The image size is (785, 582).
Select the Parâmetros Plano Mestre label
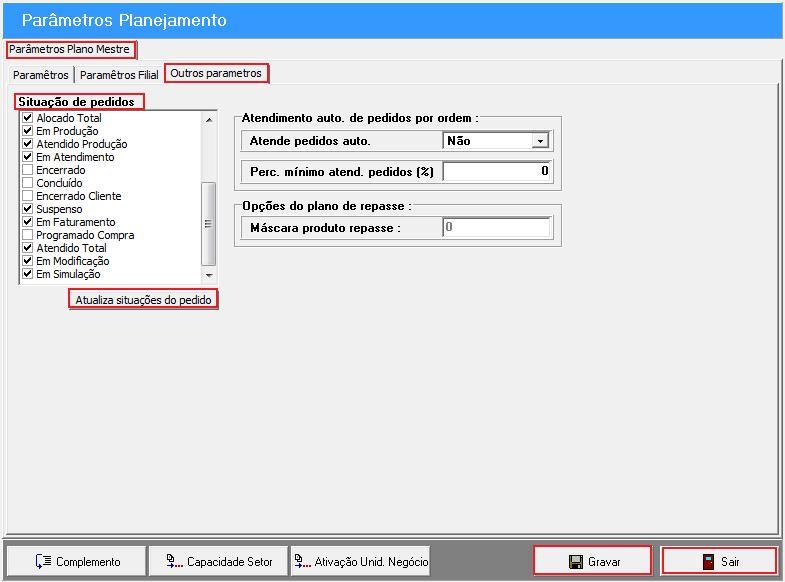[70, 49]
